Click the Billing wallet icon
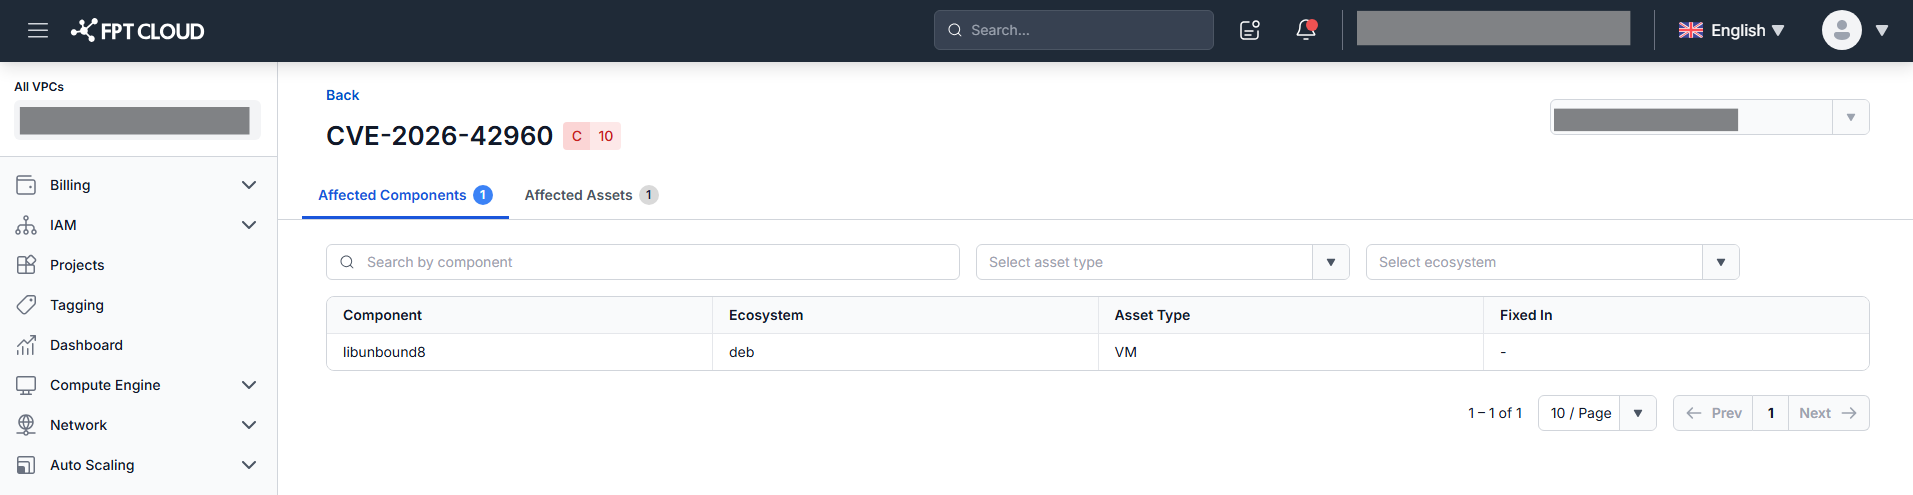Viewport: 1913px width, 495px height. [26, 185]
